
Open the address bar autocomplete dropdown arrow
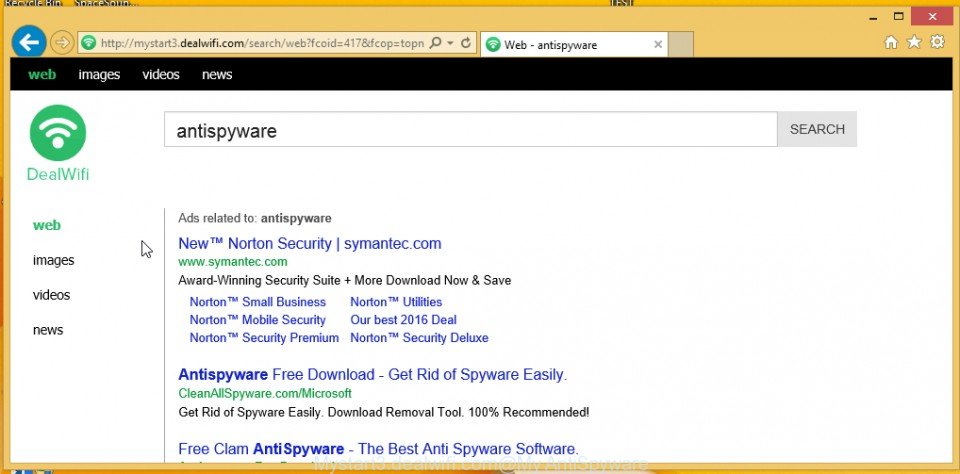[x=451, y=43]
